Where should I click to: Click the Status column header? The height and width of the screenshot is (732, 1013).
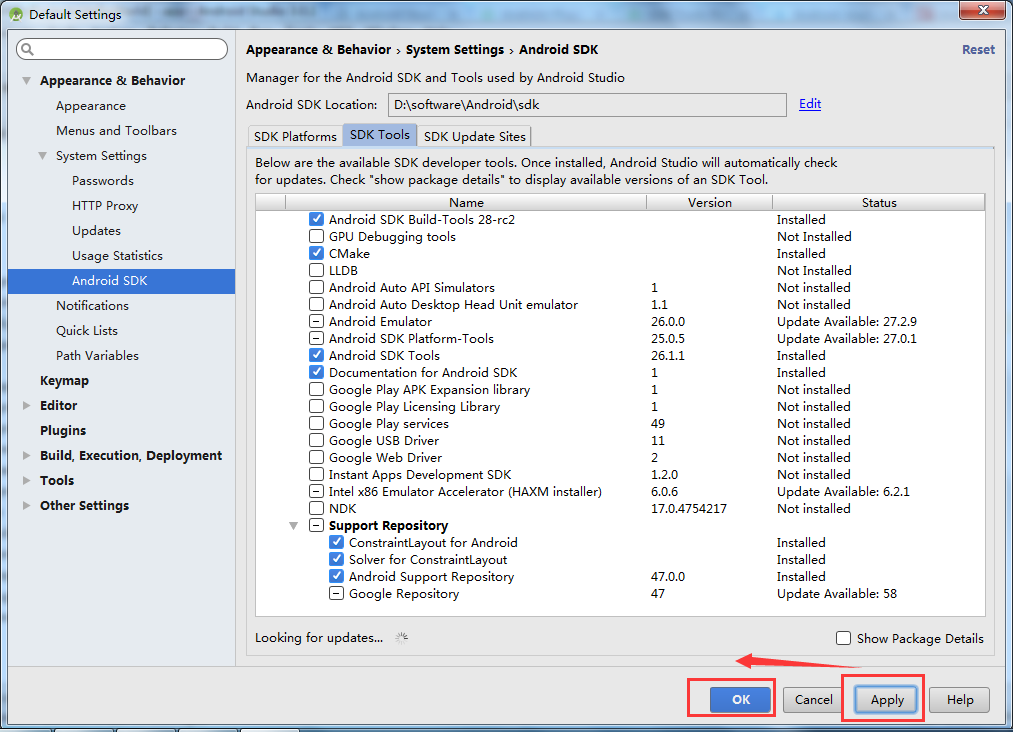[x=879, y=202]
